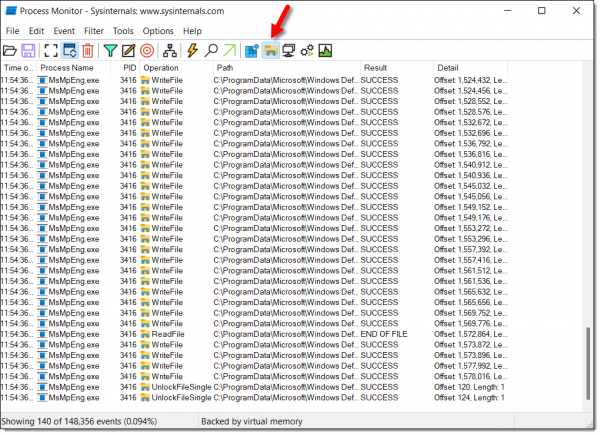This screenshot has height=435, width=600.
Task: Jump to object using the green arrow icon
Action: (x=230, y=51)
